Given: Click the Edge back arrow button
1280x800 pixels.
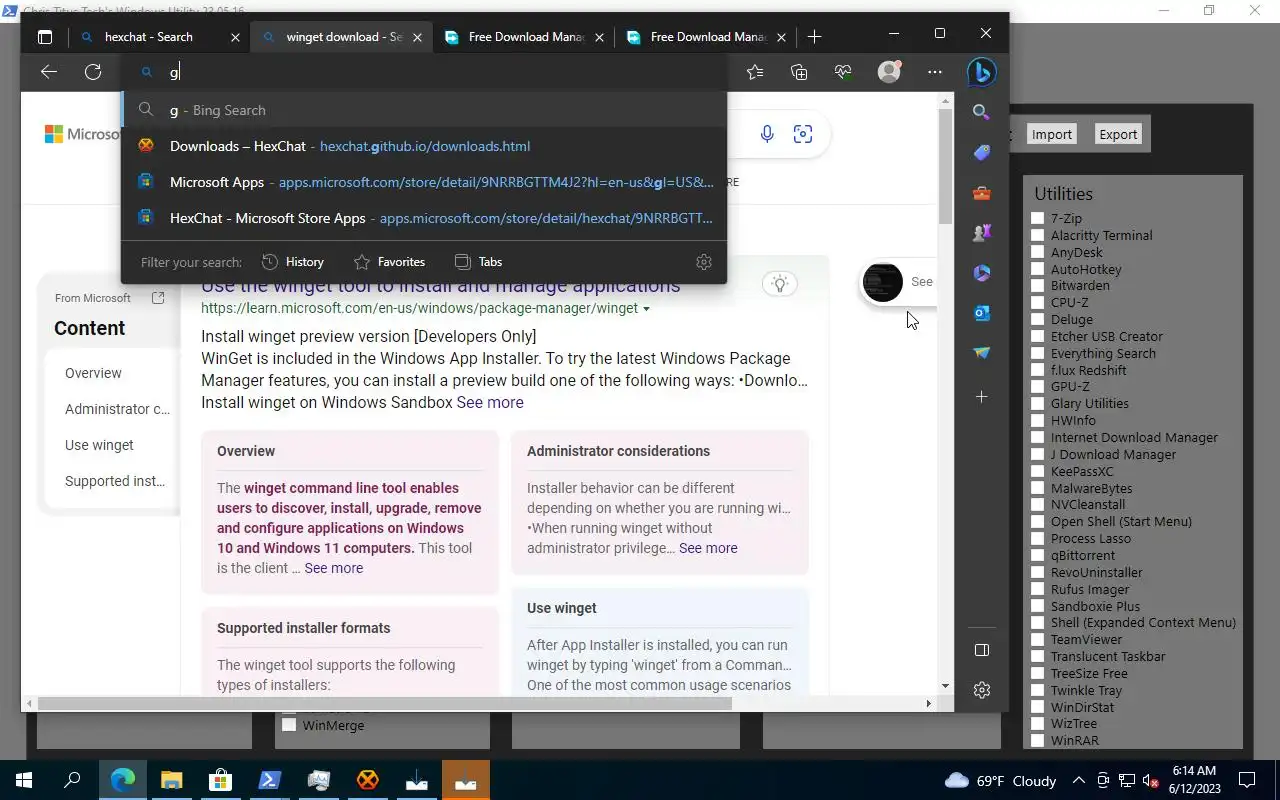Looking at the screenshot, I should point(48,72).
